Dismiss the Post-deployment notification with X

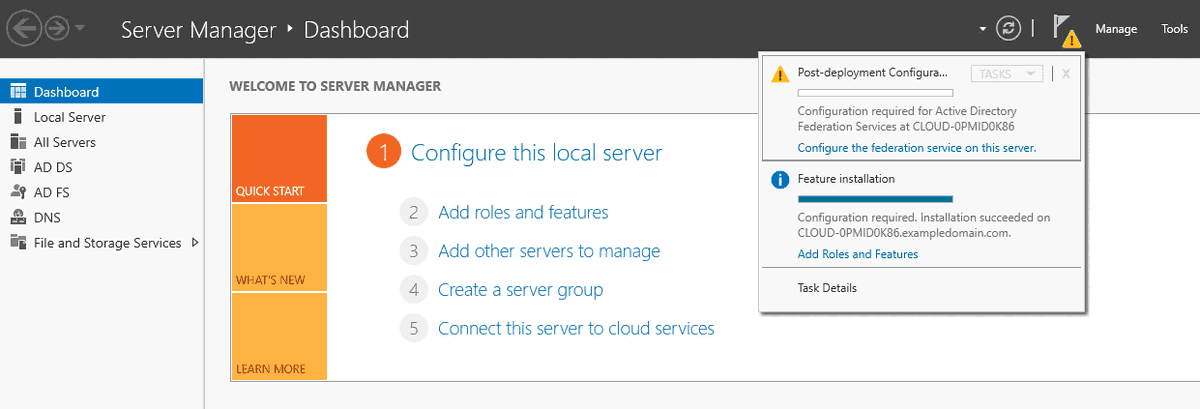(x=1066, y=74)
